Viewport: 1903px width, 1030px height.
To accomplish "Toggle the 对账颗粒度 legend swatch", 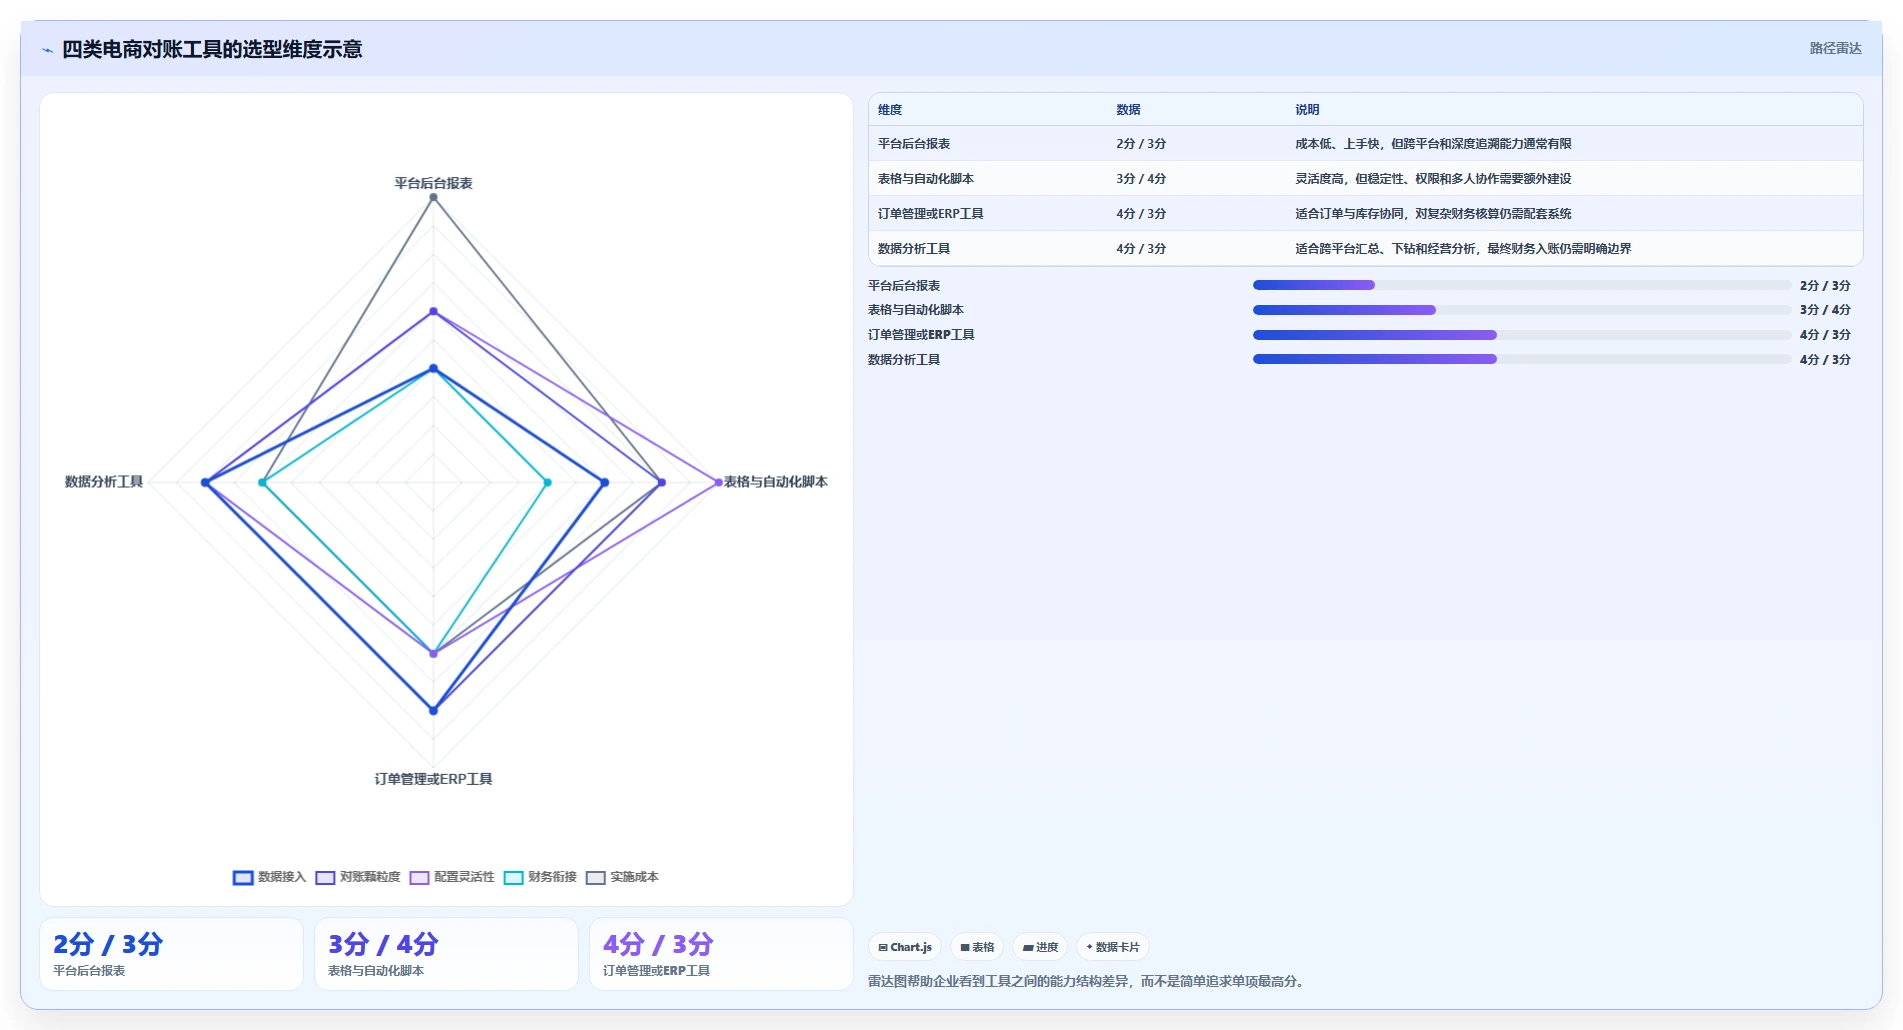I will 325,878.
